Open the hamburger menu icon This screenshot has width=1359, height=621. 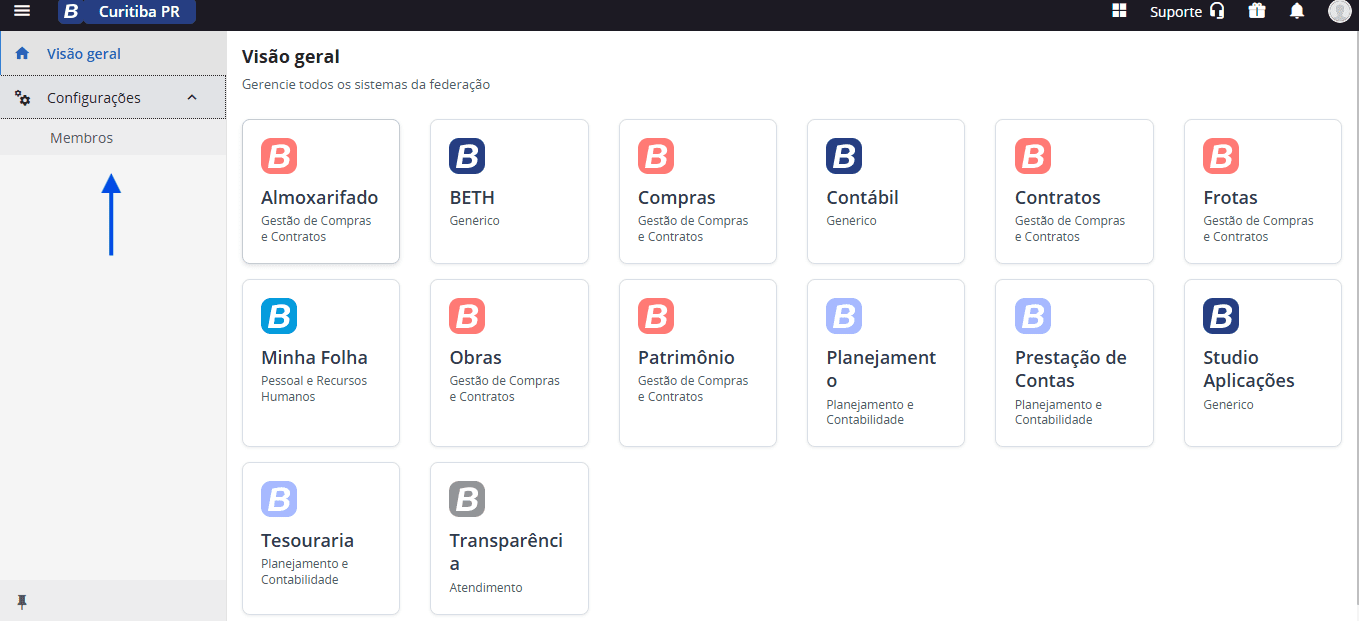point(22,11)
